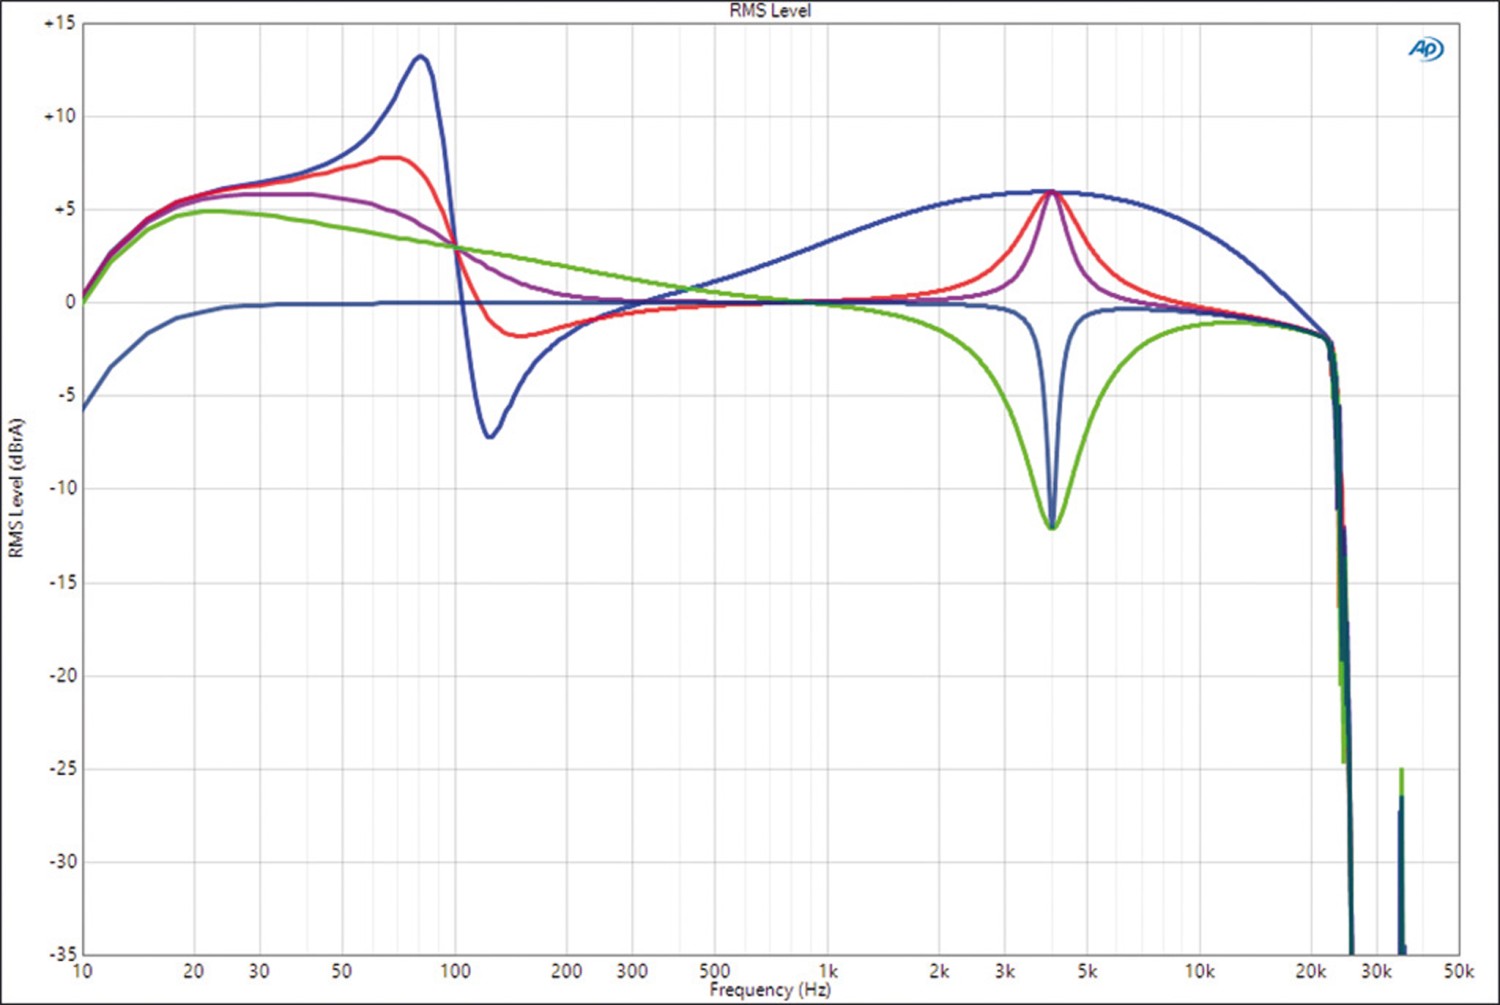Click the 'RMS Level' graph title
The width and height of the screenshot is (1500, 1005).
tap(770, 11)
